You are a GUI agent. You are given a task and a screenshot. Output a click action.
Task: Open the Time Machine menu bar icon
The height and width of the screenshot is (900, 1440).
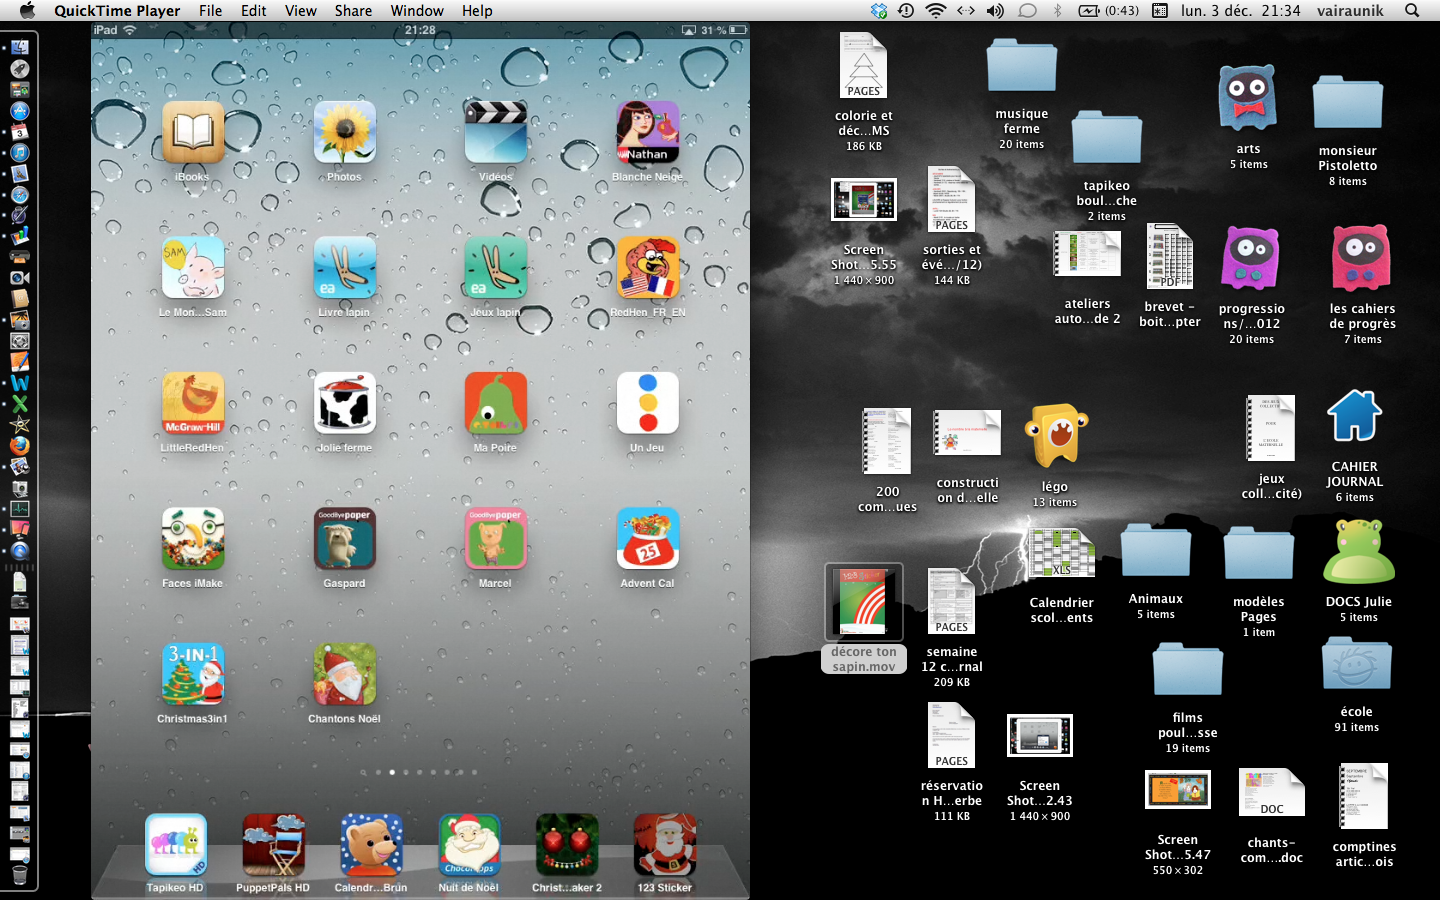(906, 11)
